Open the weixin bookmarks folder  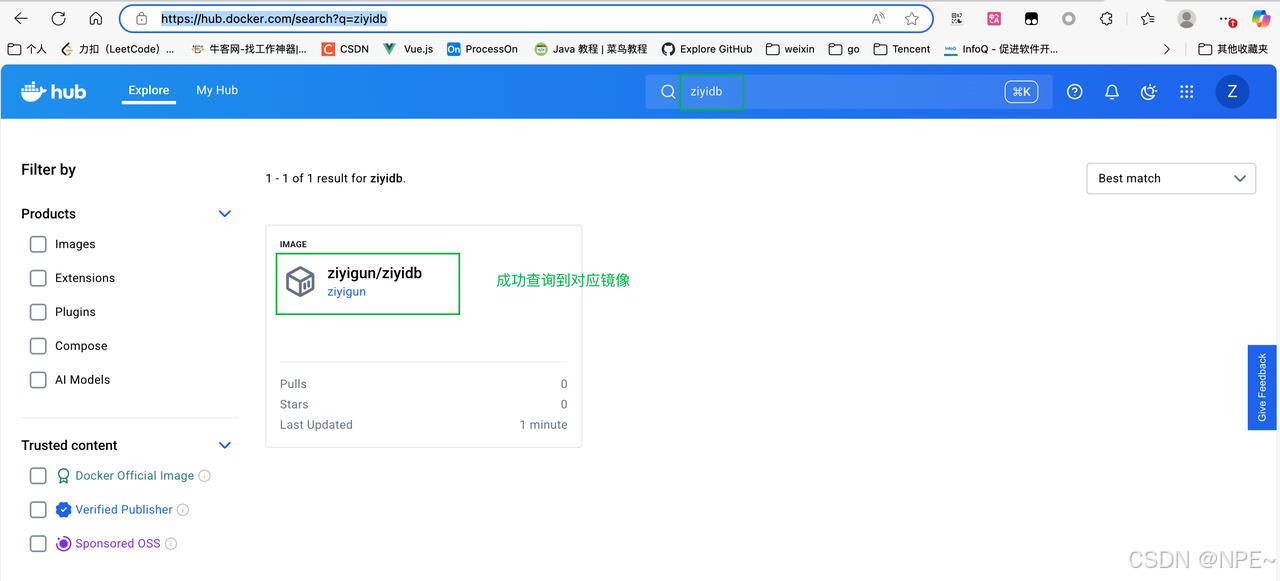(x=790, y=49)
